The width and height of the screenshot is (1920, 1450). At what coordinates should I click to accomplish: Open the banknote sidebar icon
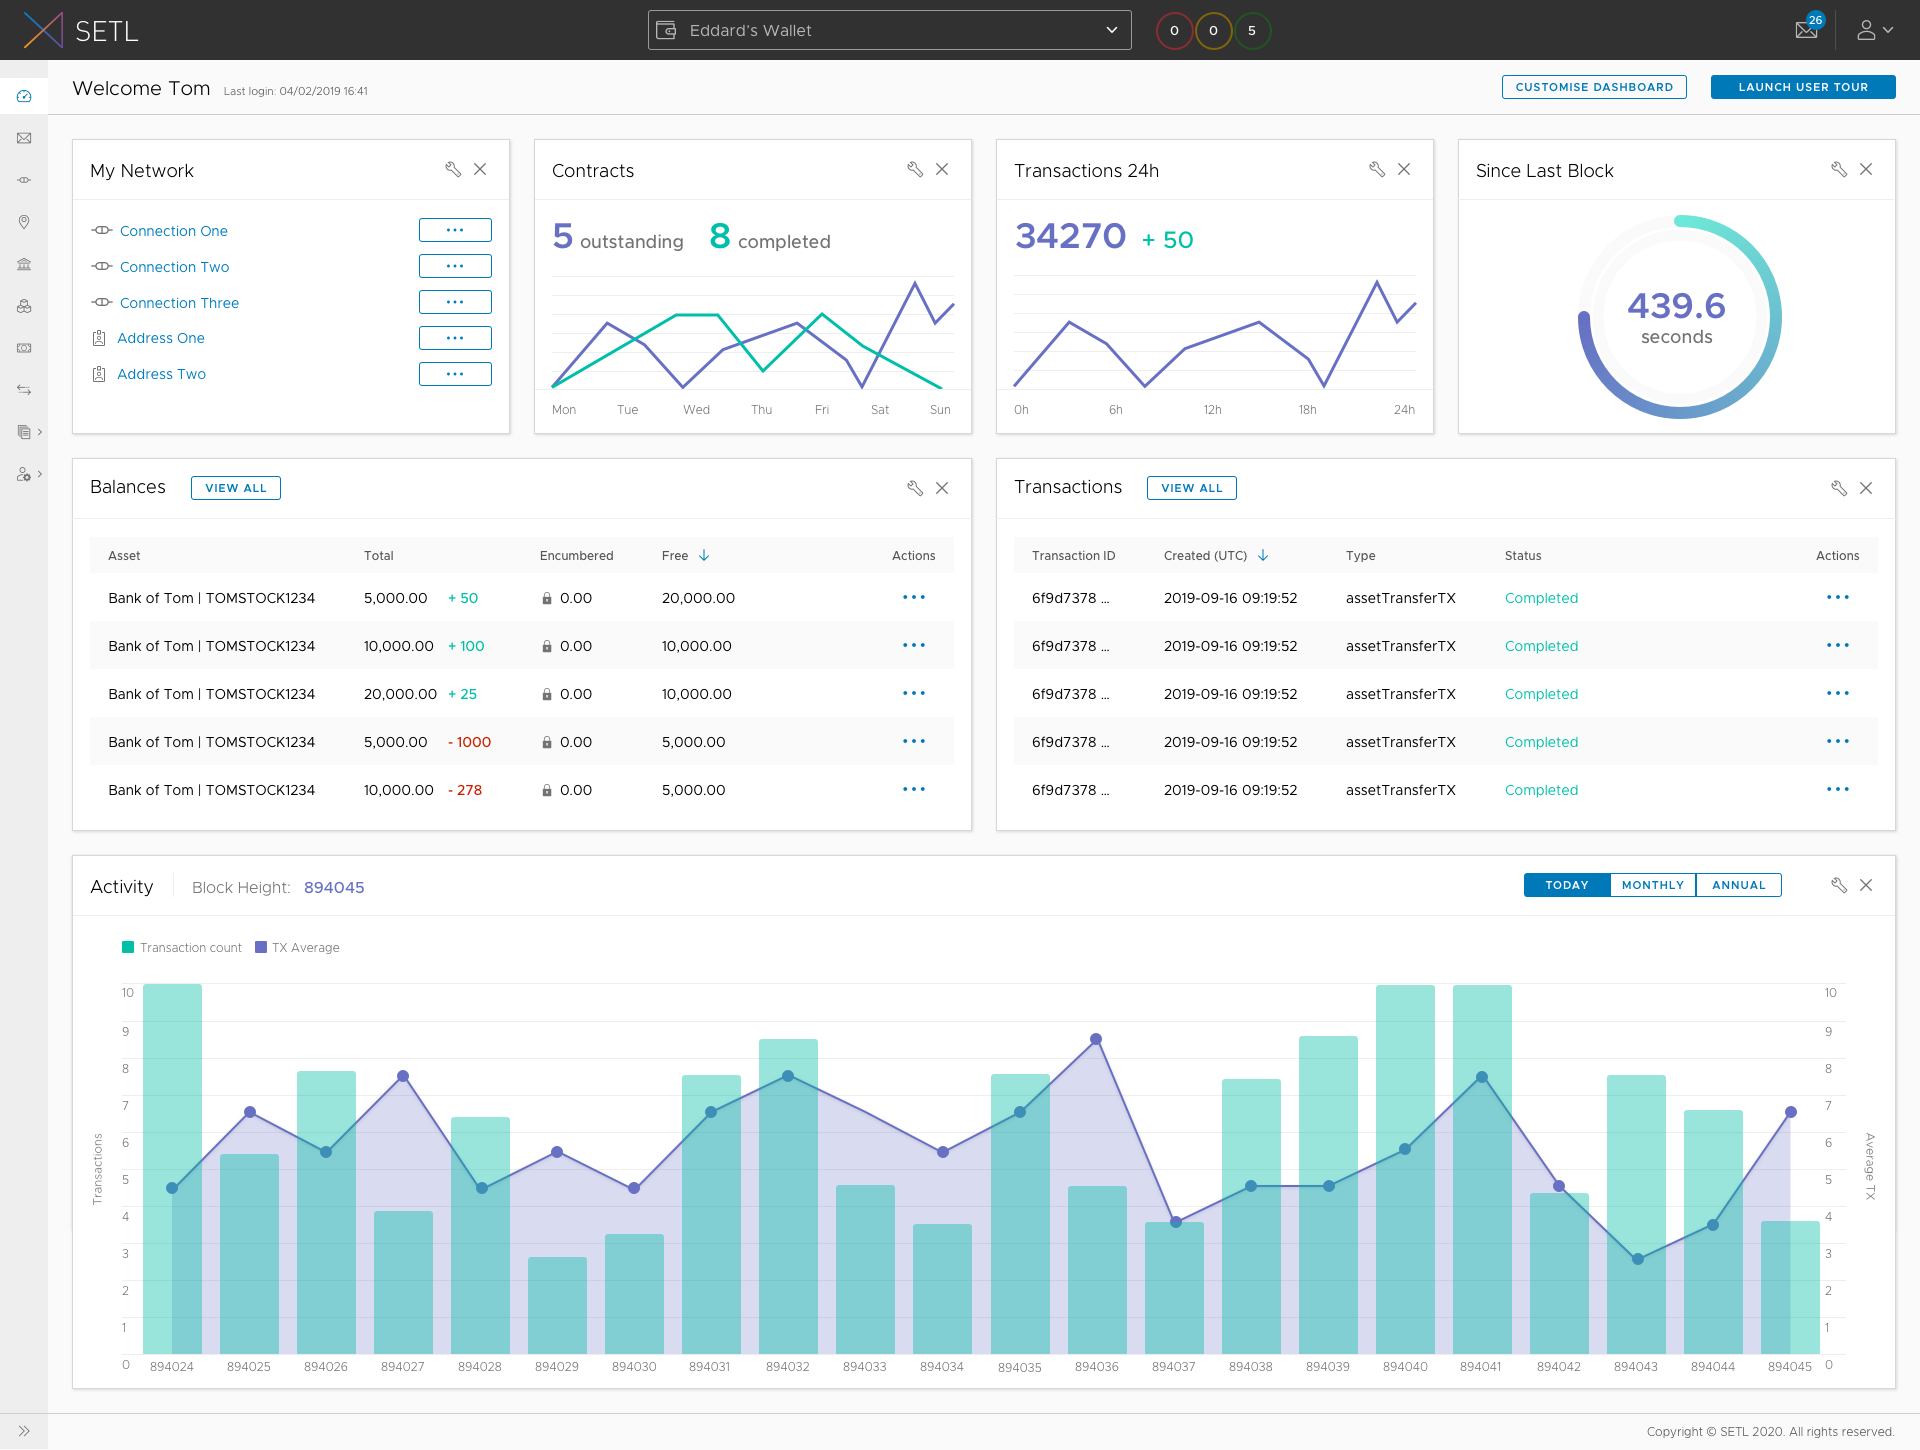[x=24, y=348]
